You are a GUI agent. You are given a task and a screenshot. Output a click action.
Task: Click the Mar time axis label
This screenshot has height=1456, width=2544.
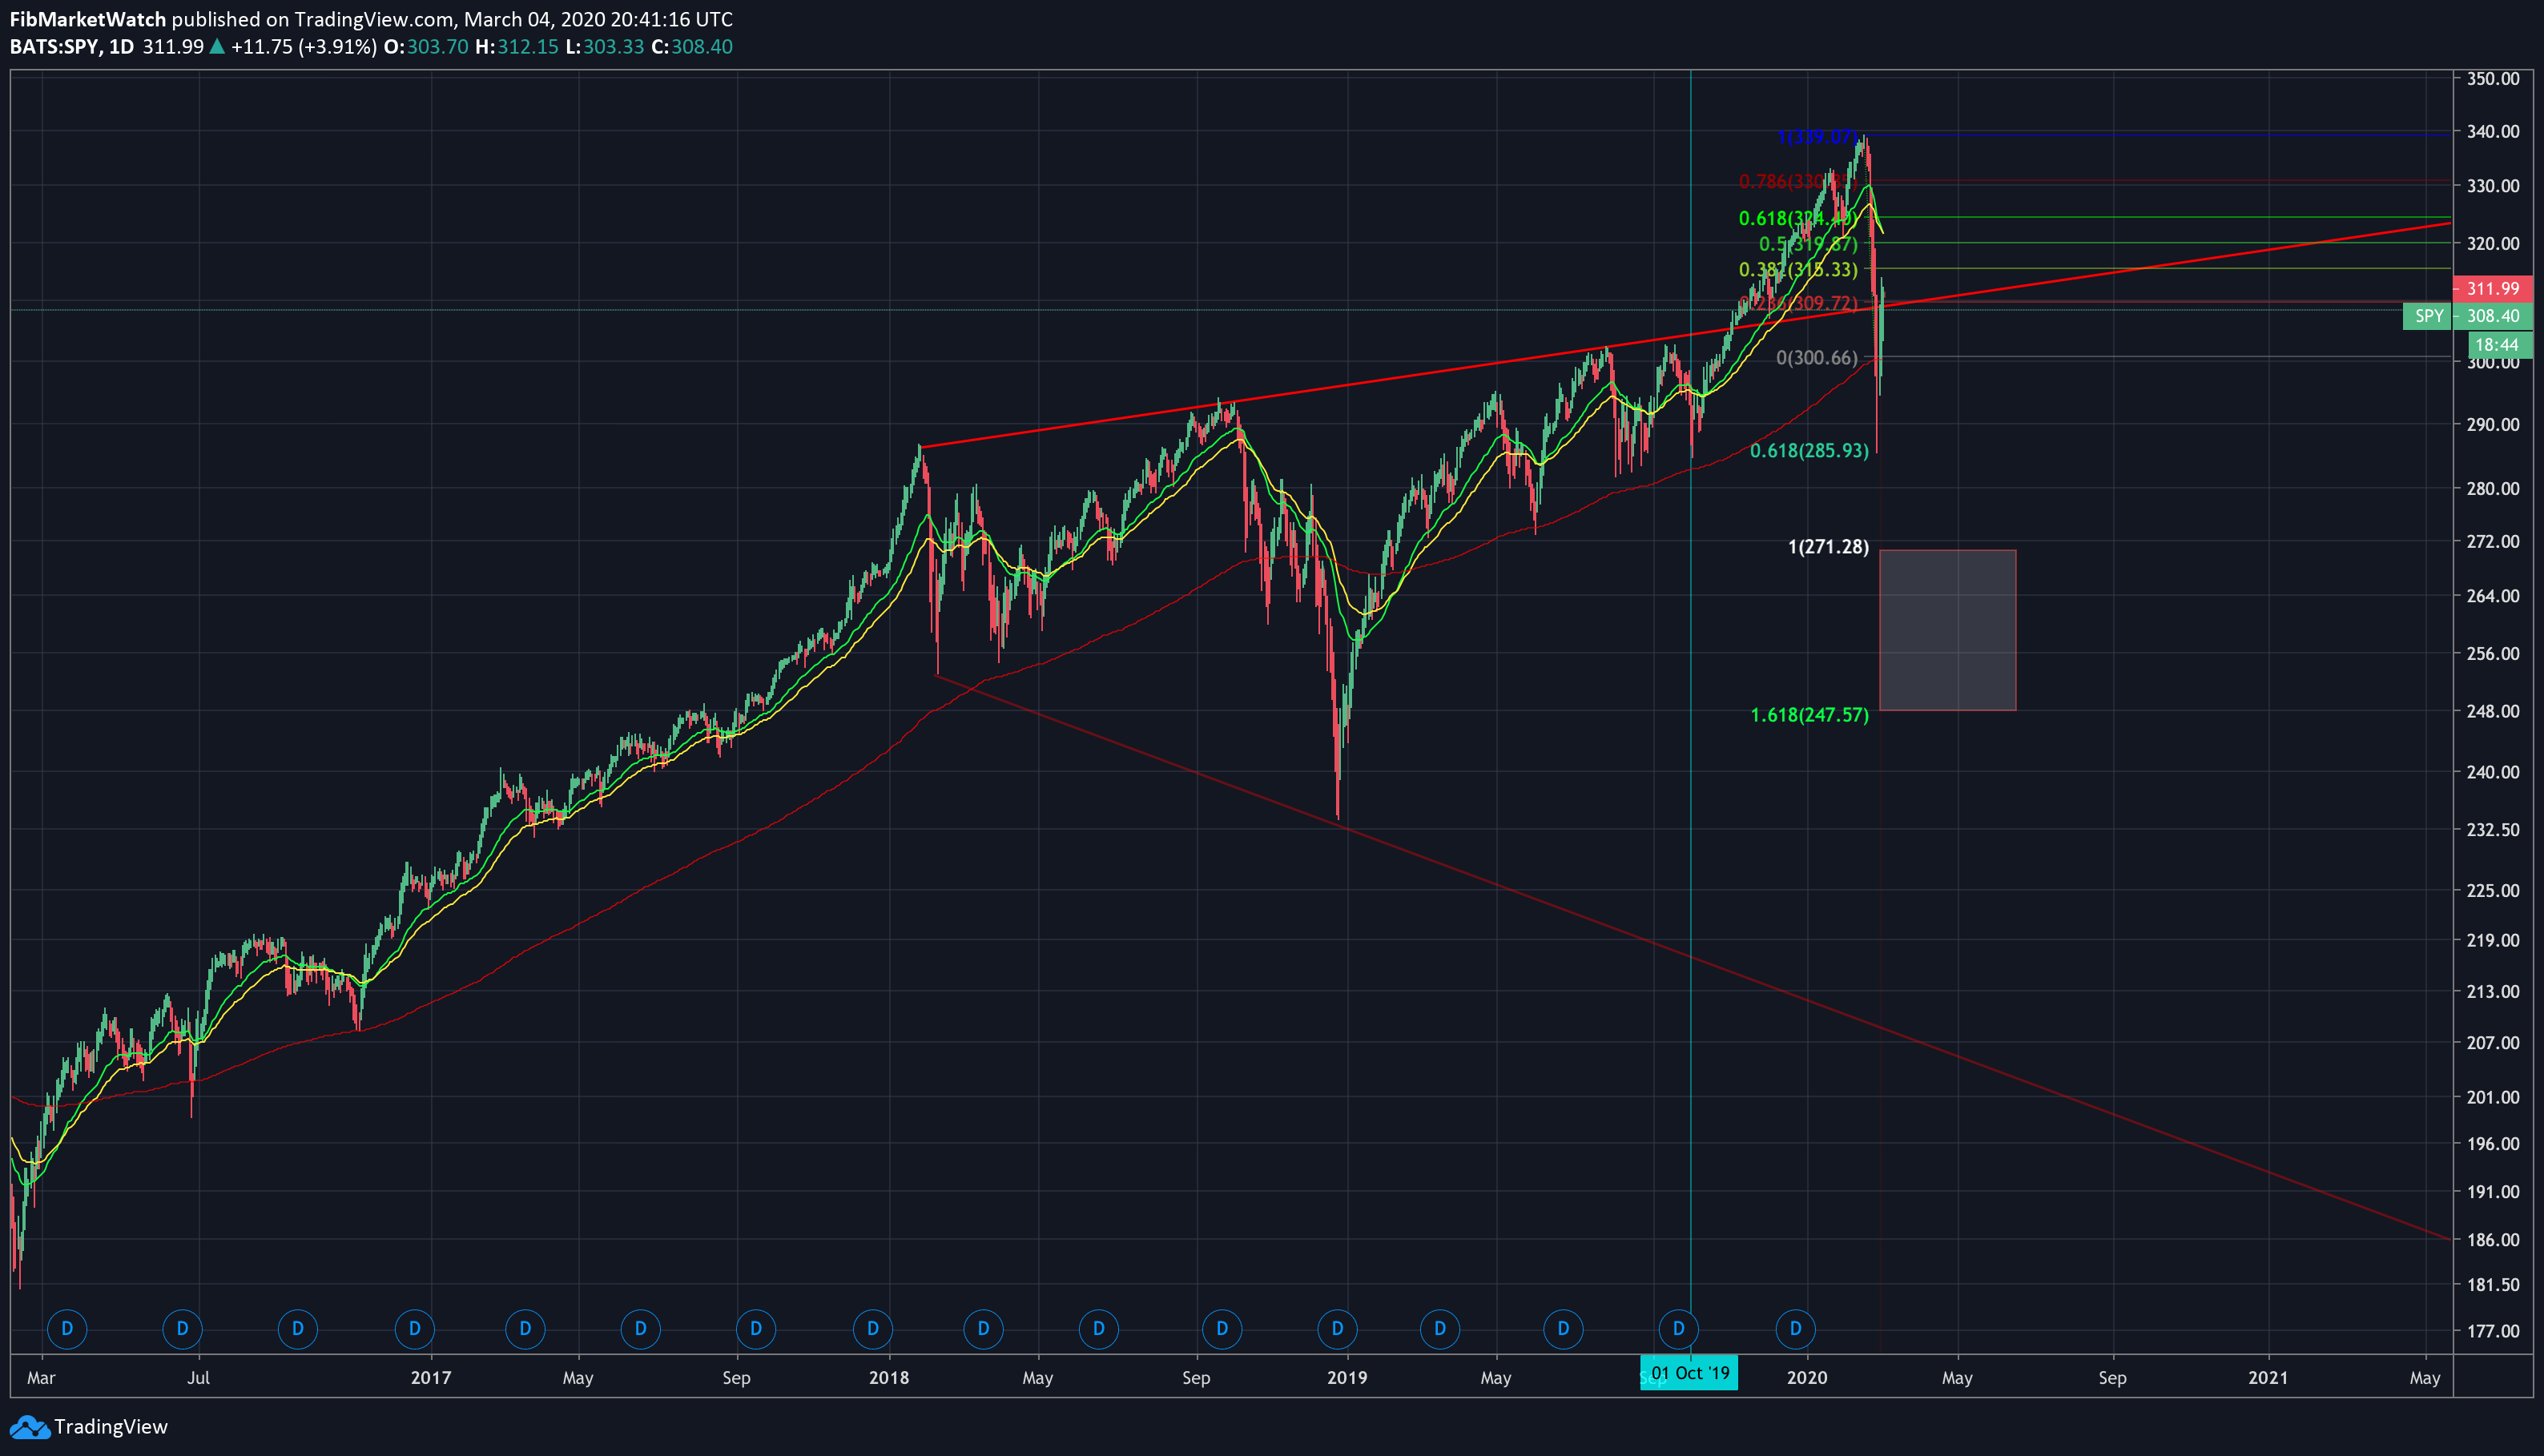pyautogui.click(x=41, y=1378)
